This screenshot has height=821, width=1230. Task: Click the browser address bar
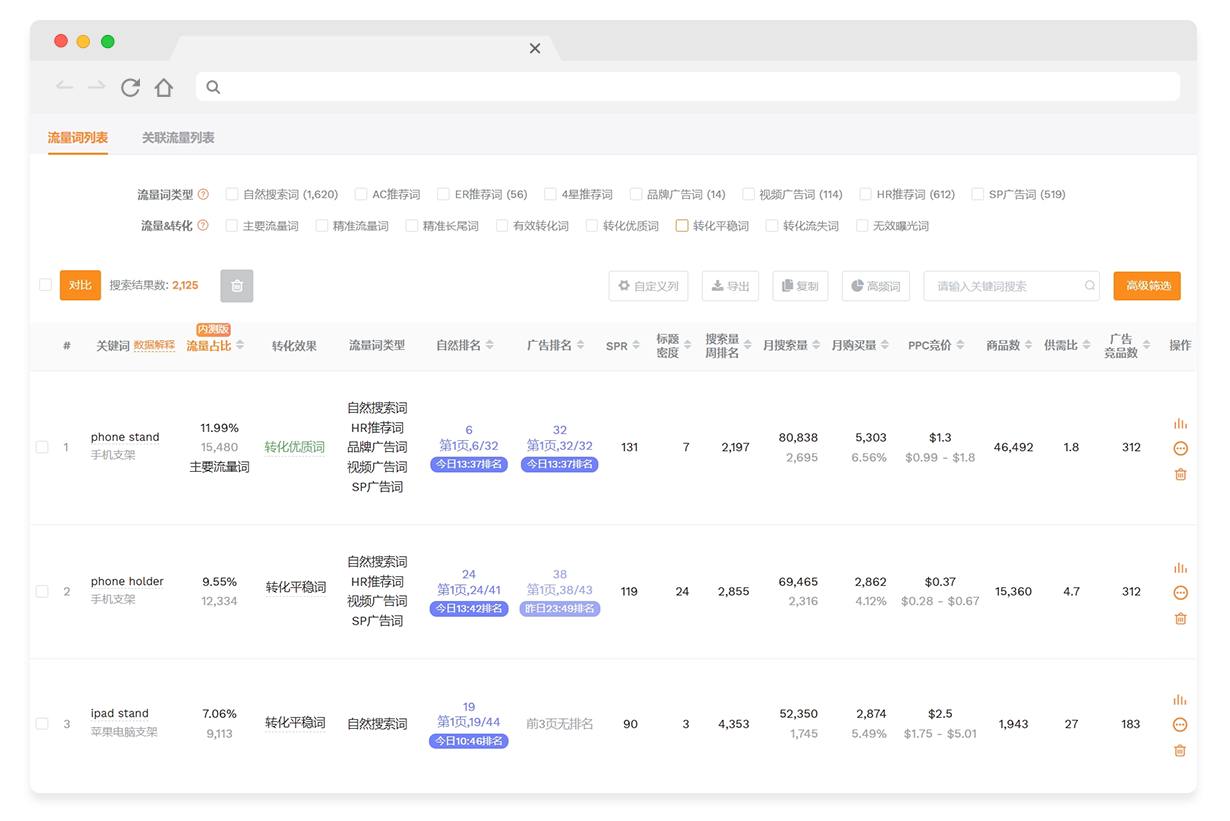click(690, 87)
